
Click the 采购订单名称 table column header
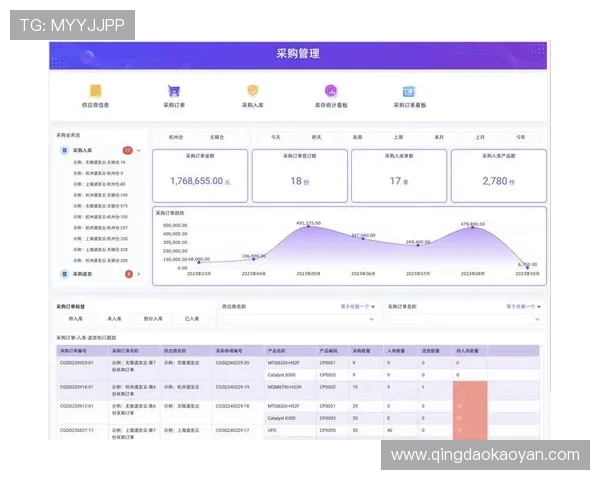coord(134,351)
